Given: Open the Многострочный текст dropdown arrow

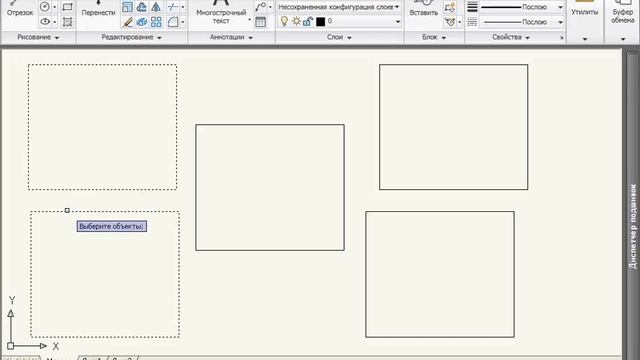Looking at the screenshot, I should [x=249, y=20].
